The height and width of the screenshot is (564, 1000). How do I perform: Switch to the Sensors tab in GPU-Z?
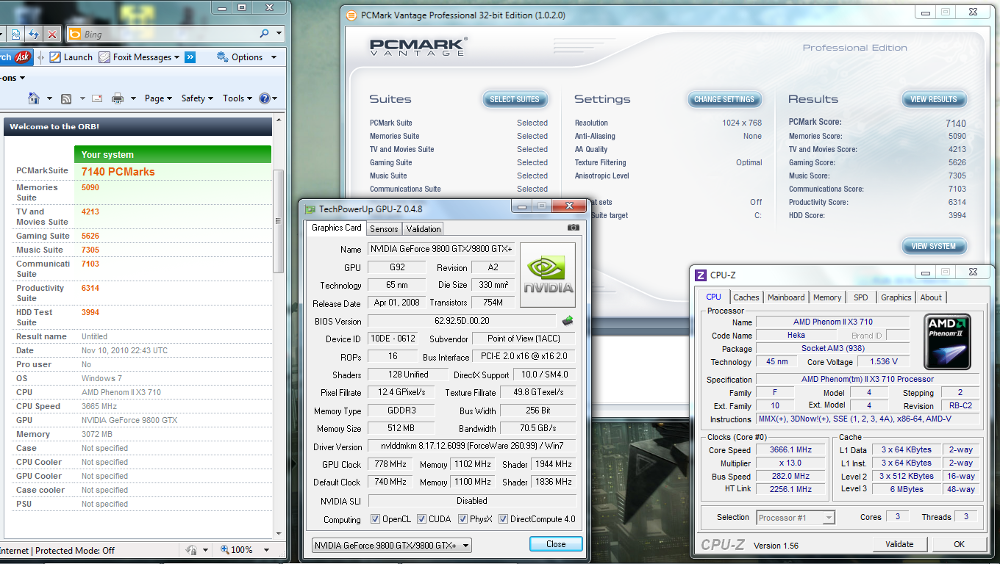[x=384, y=229]
